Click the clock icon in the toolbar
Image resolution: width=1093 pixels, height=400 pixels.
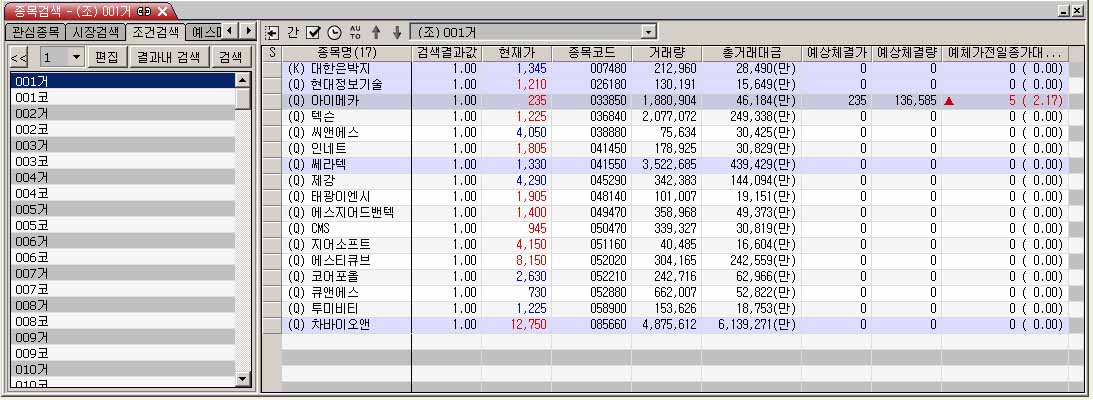[x=334, y=33]
